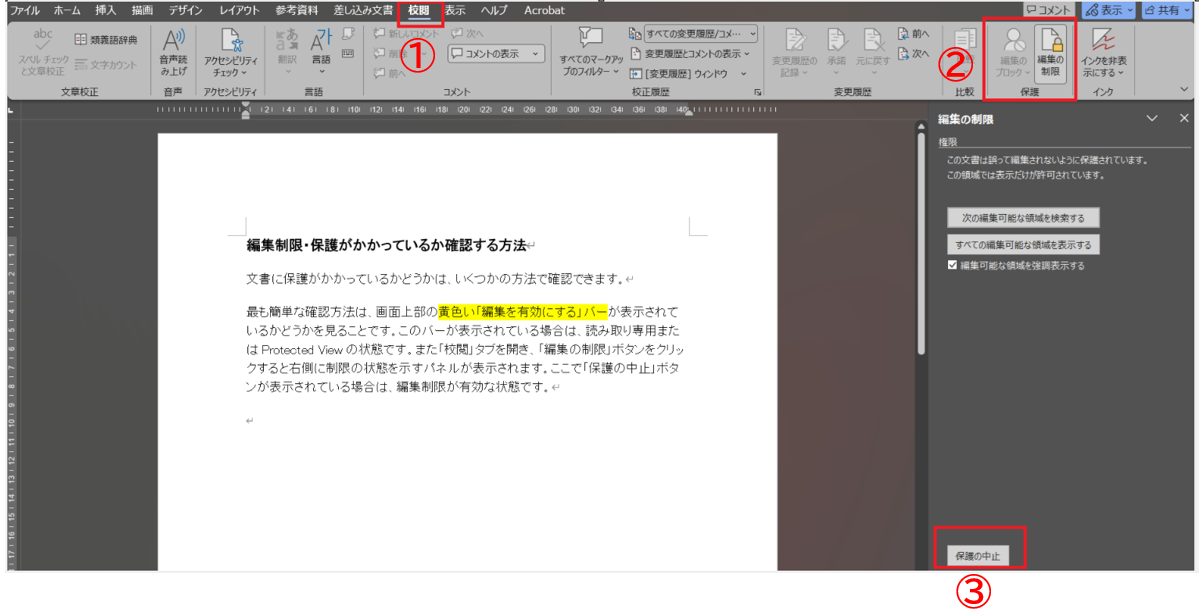Expand the 変更履歴とコメントの表示 menu
The width and height of the screenshot is (1199, 616).
point(748,53)
